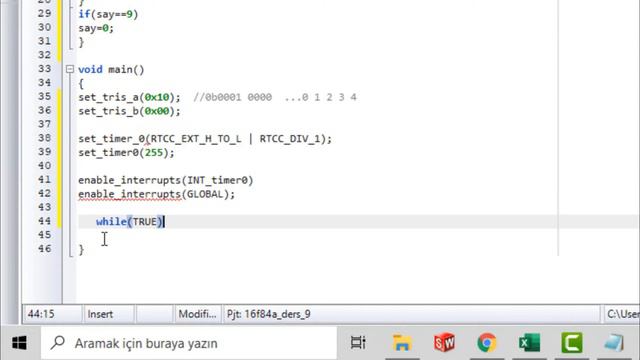Click line number 38 in gutter
640x360 pixels.
44,138
